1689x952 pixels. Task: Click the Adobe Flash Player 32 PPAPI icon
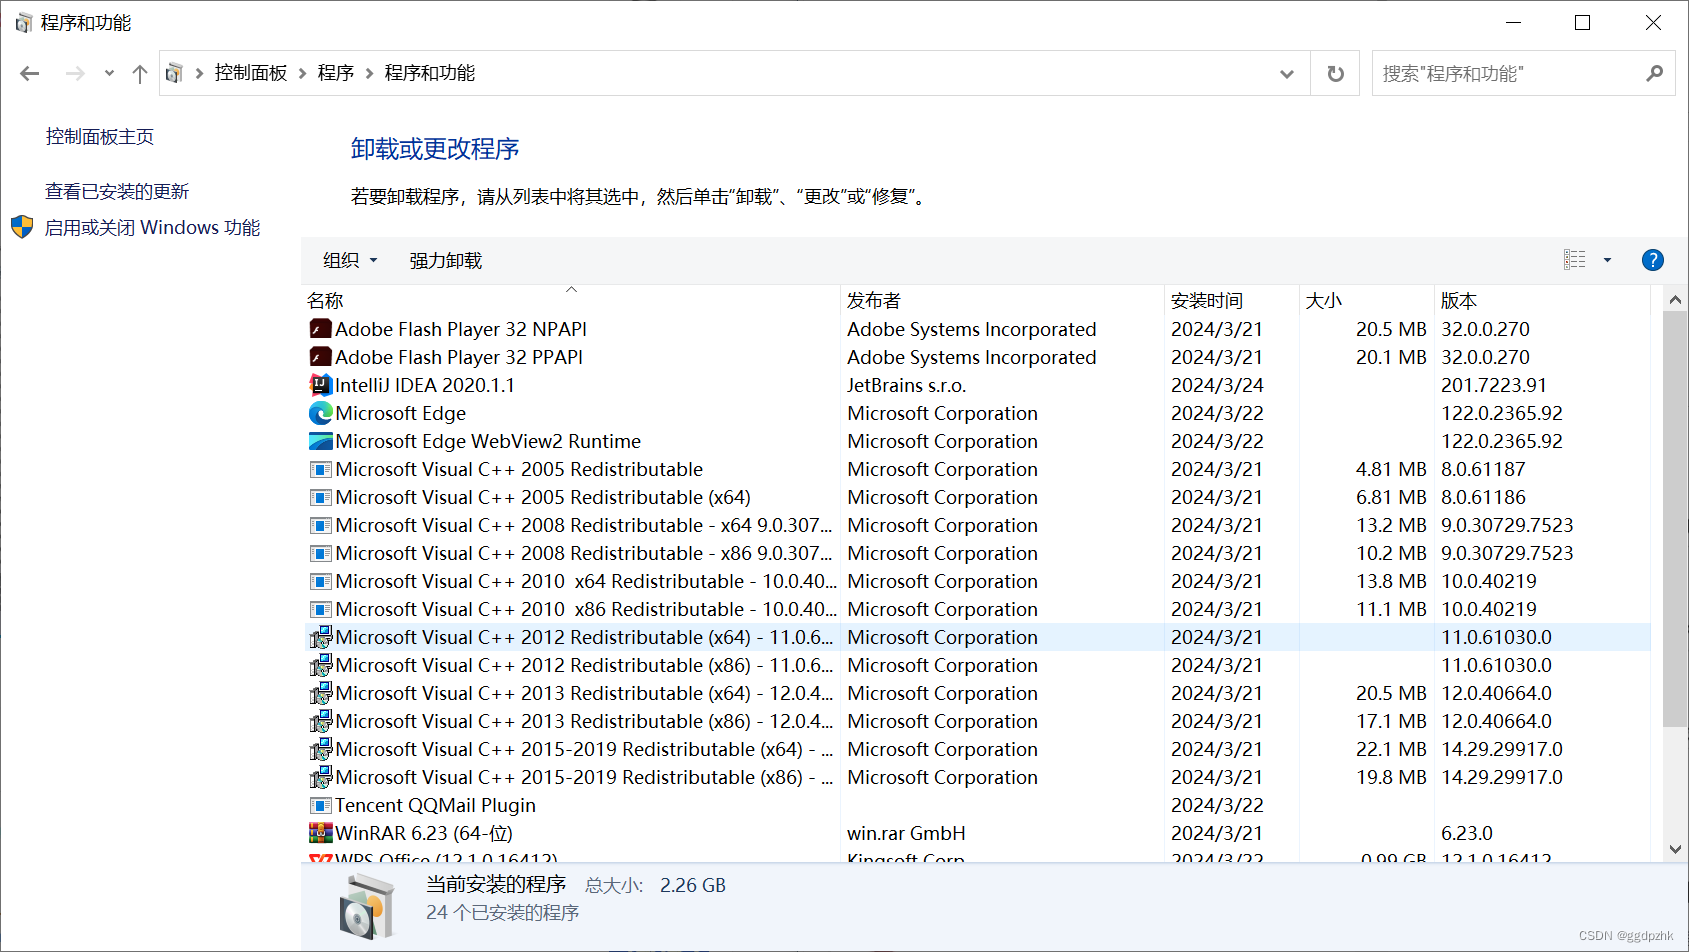[320, 357]
